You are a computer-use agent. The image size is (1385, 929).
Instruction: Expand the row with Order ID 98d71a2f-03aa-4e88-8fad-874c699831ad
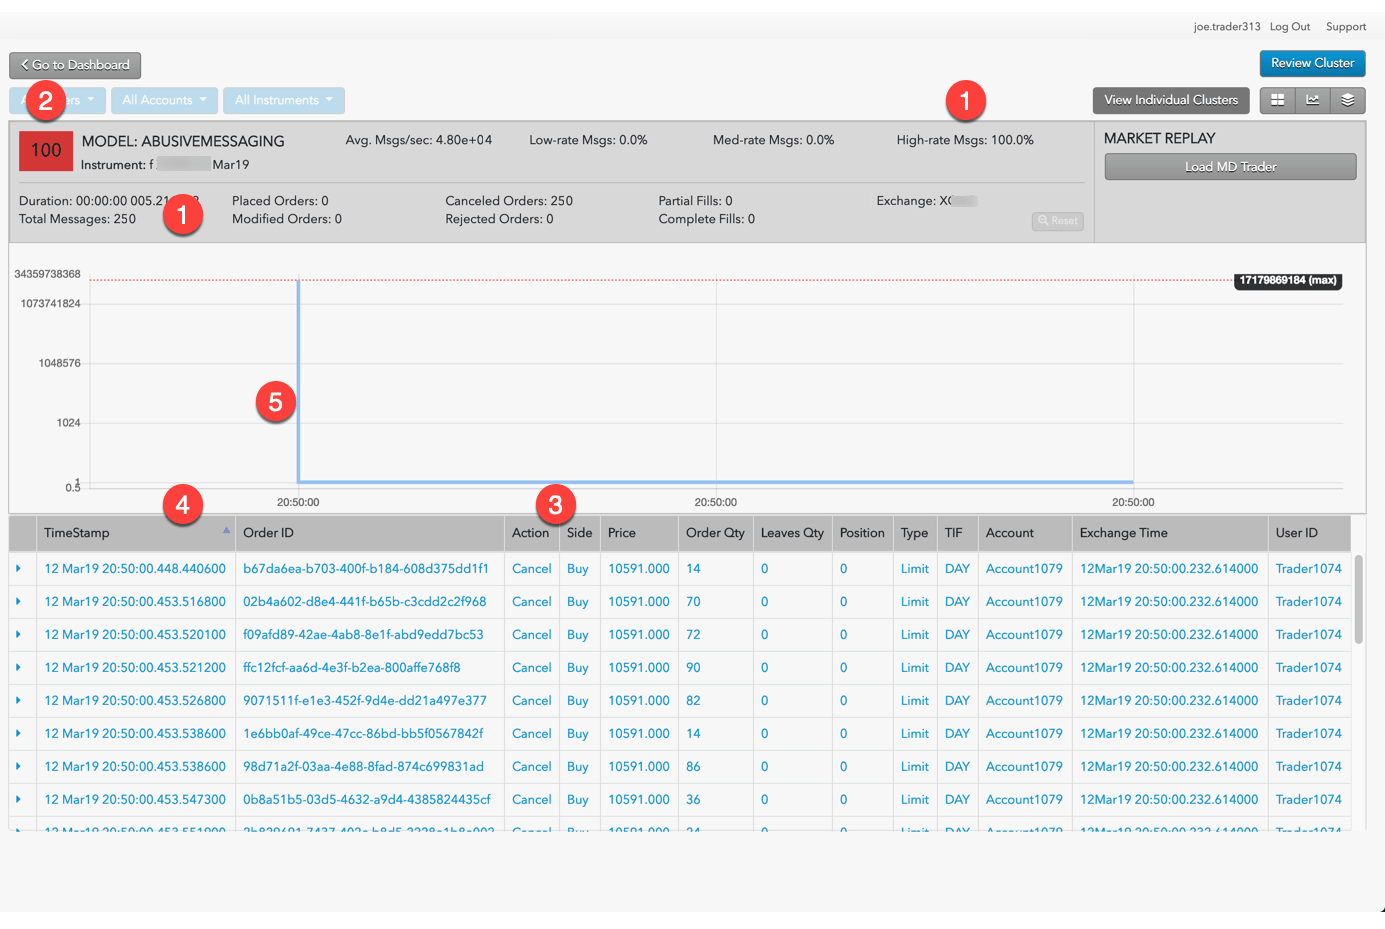(18, 766)
